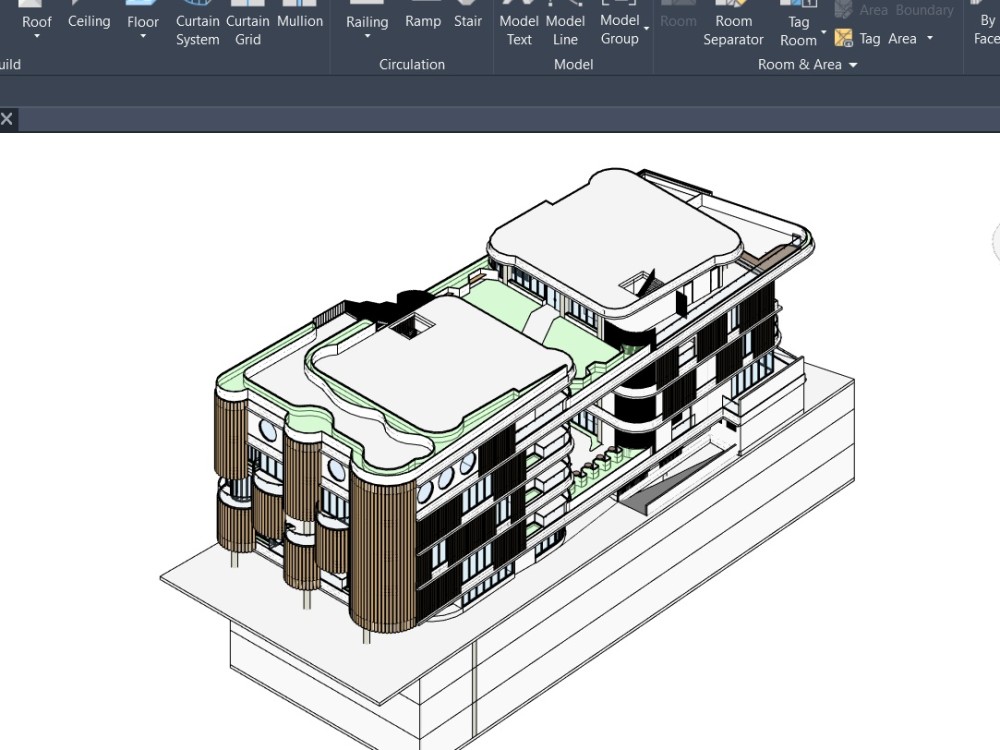The height and width of the screenshot is (750, 1000).
Task: Expand the Floor tool options
Action: coord(142,38)
